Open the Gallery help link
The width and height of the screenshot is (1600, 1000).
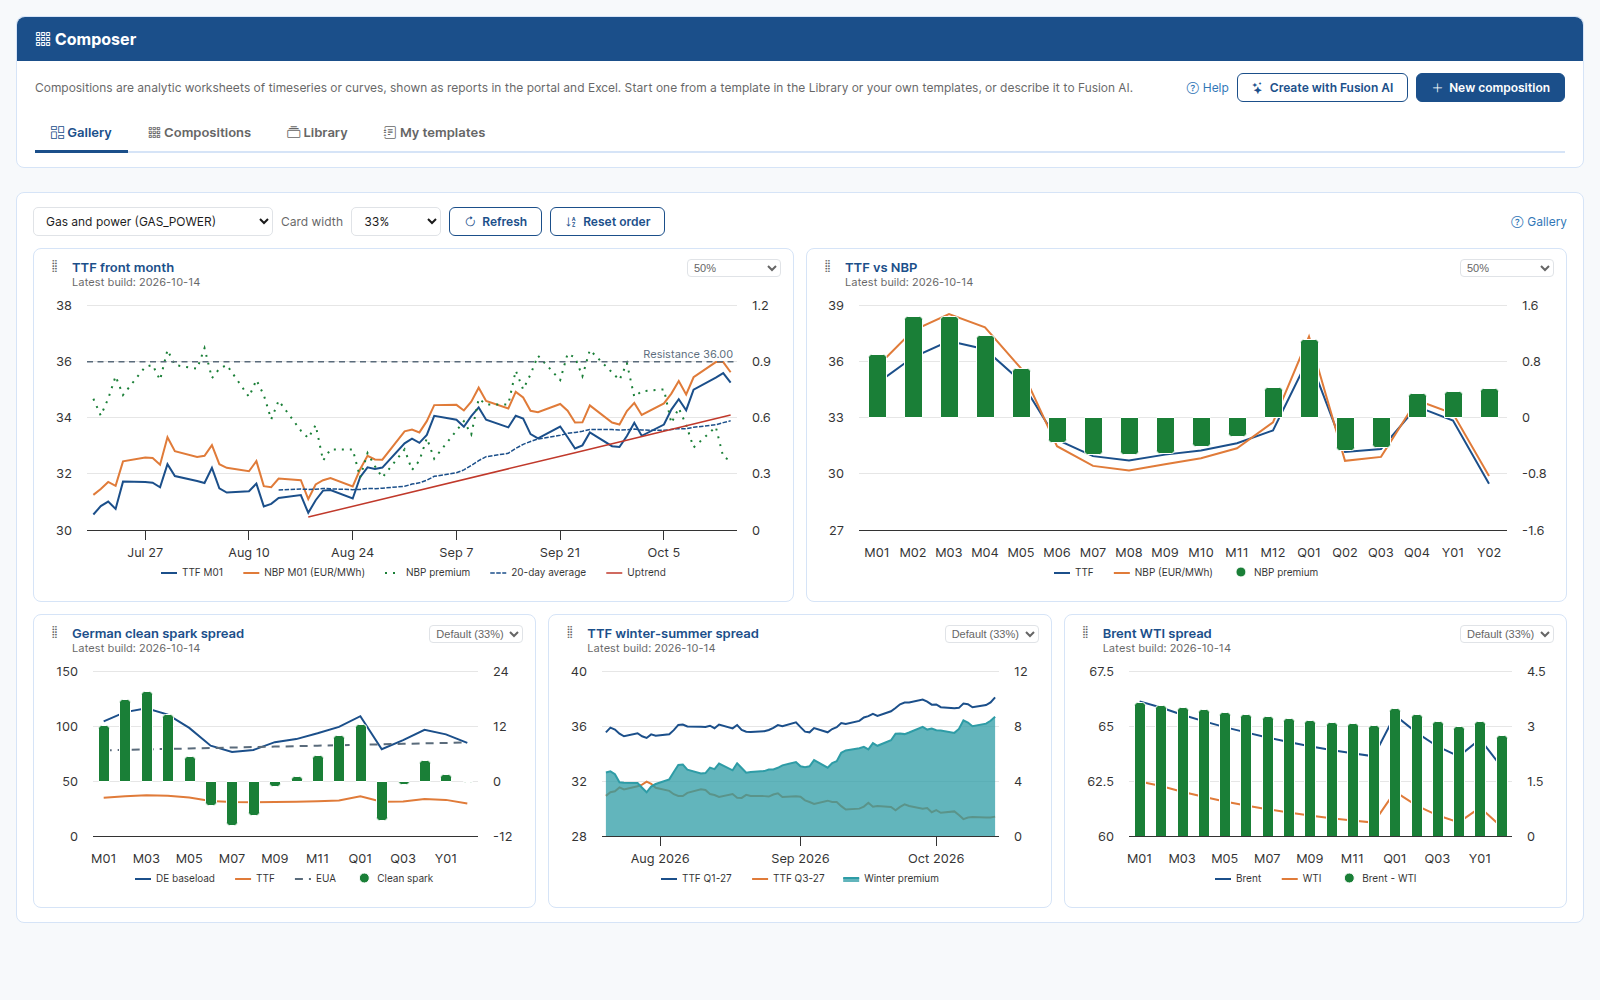pos(1539,222)
